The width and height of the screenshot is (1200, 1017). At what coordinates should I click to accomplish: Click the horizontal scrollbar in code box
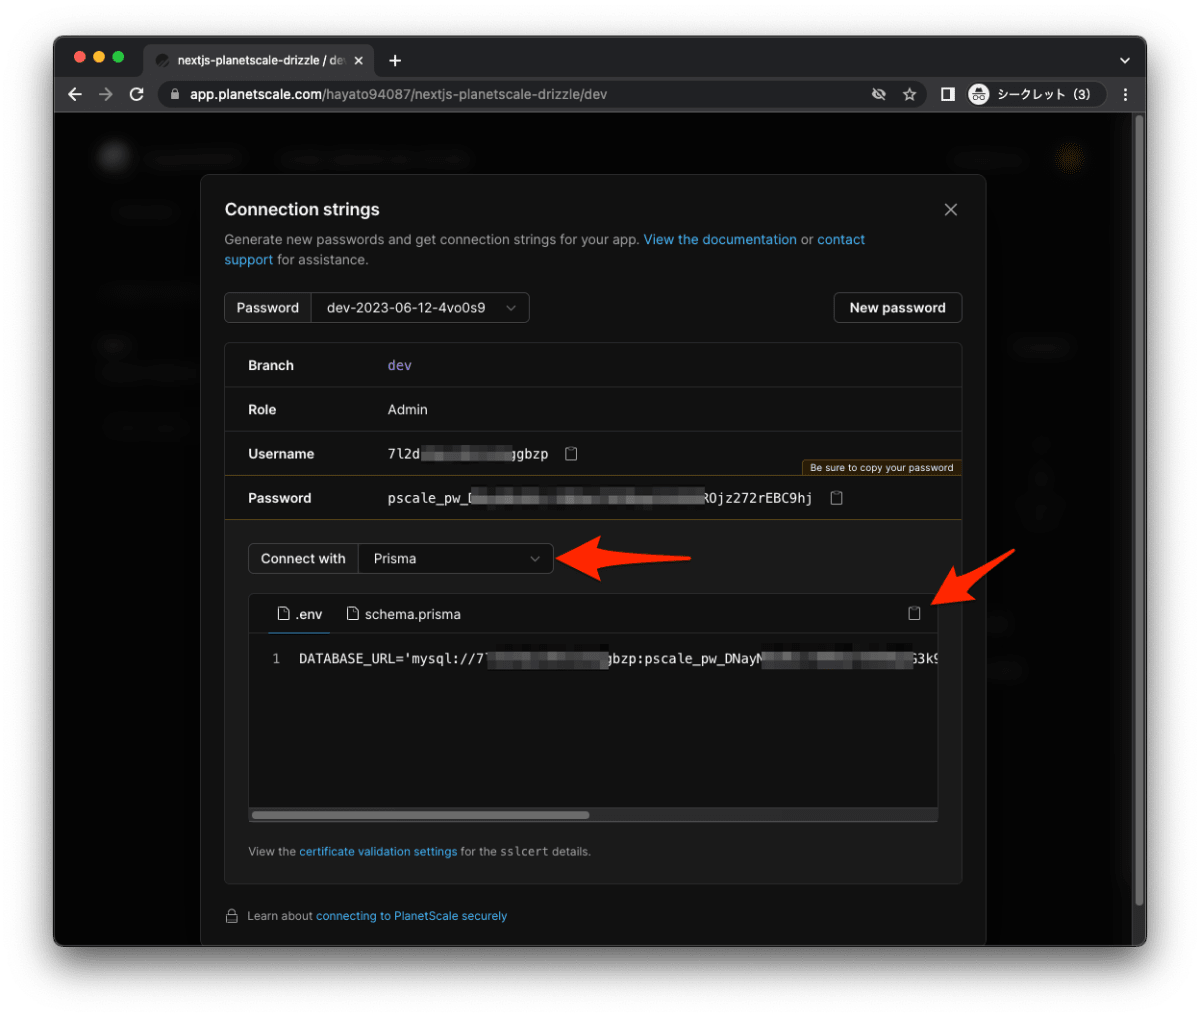420,815
